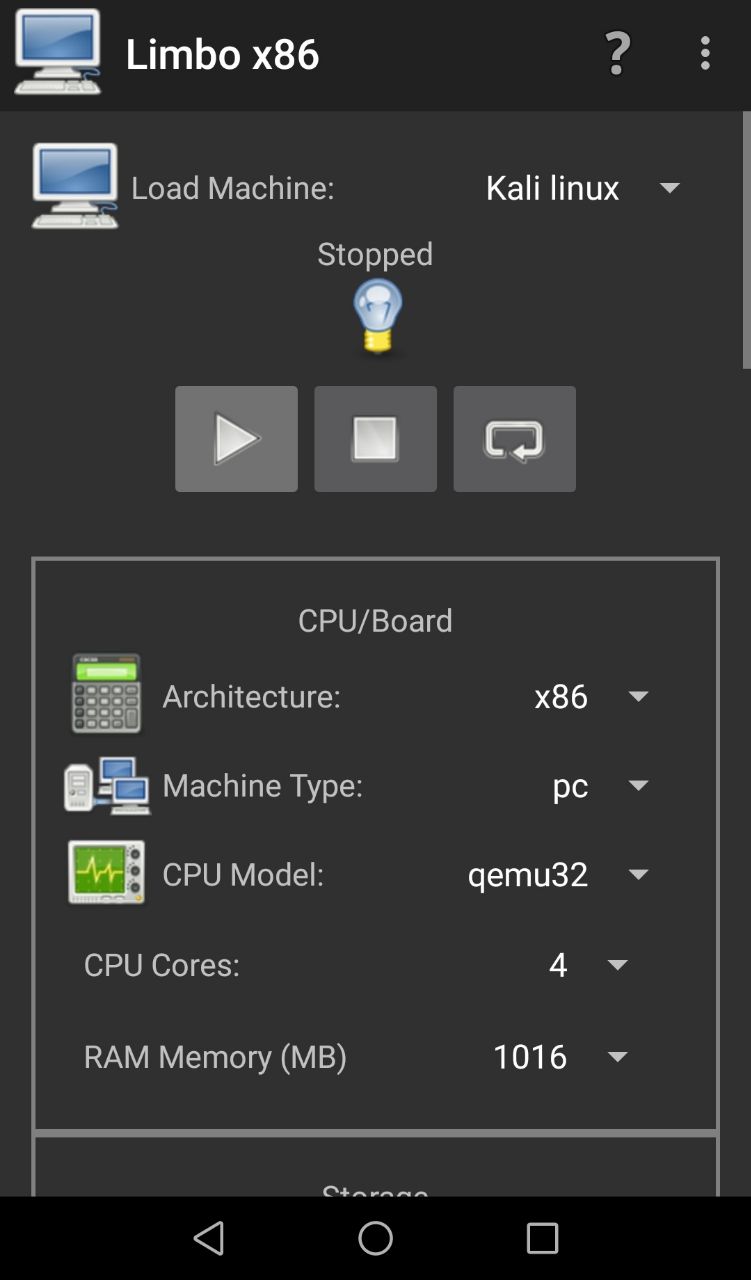Click the Load Machine computer icon
This screenshot has width=751, height=1280.
pyautogui.click(x=75, y=186)
